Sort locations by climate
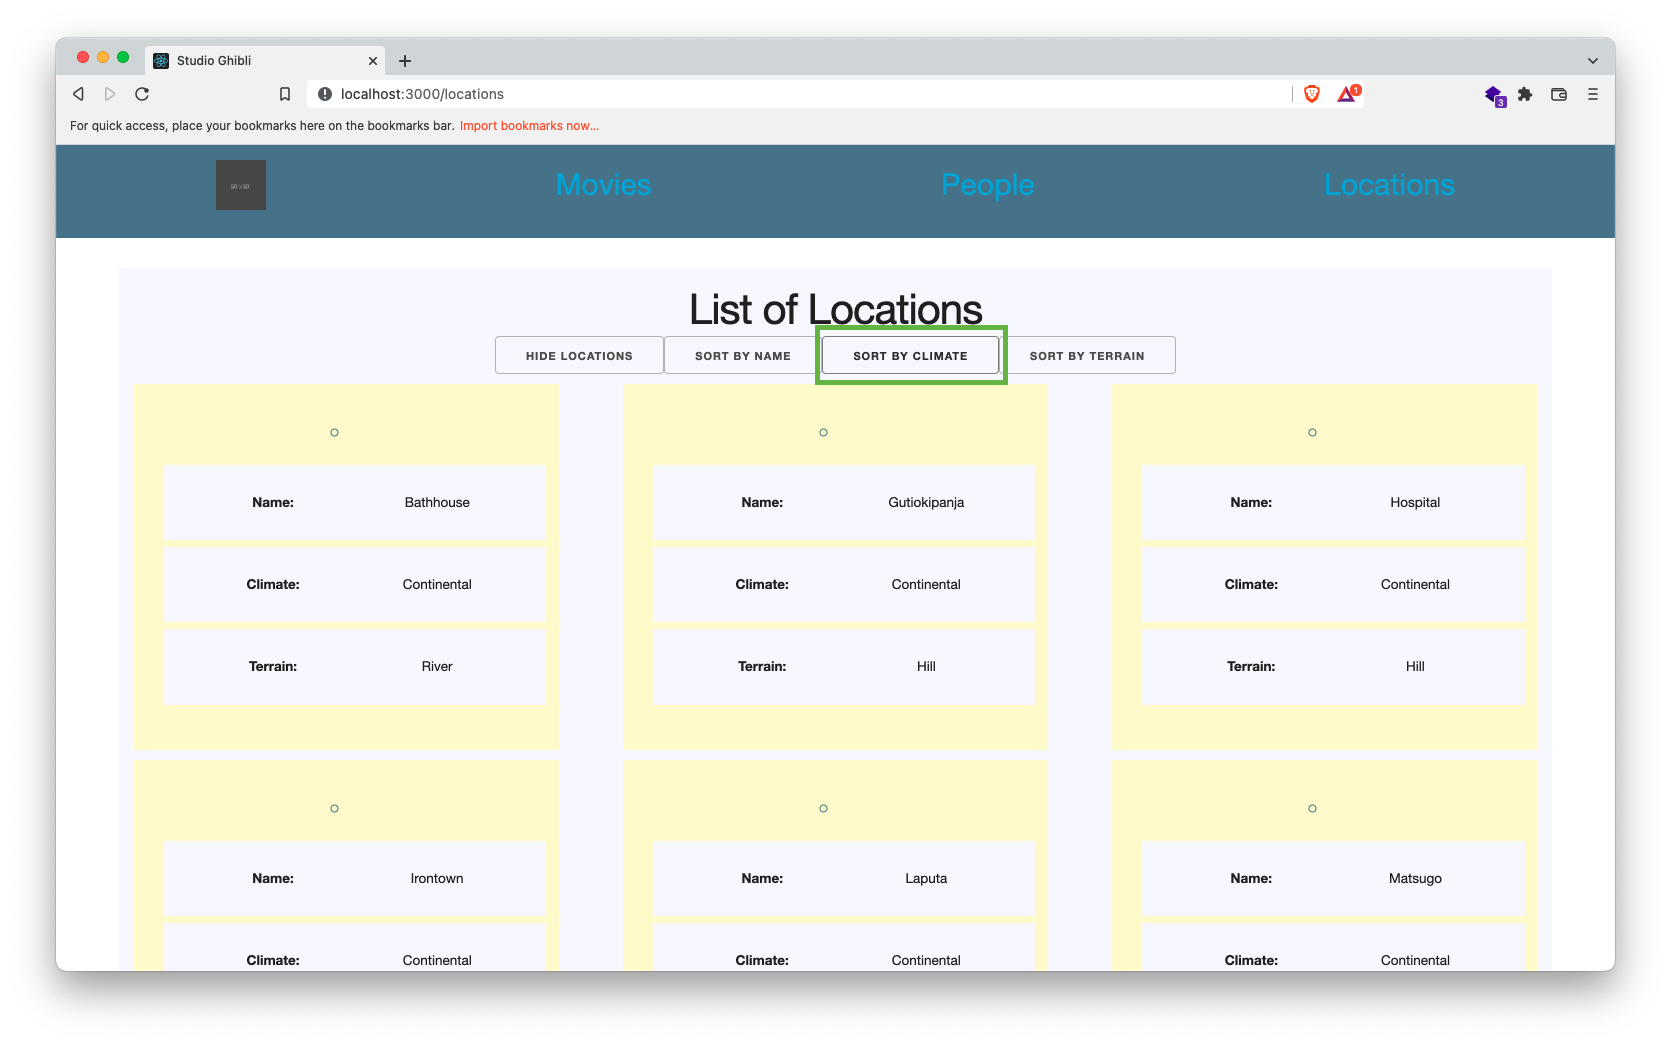This screenshot has width=1671, height=1045. click(x=910, y=355)
